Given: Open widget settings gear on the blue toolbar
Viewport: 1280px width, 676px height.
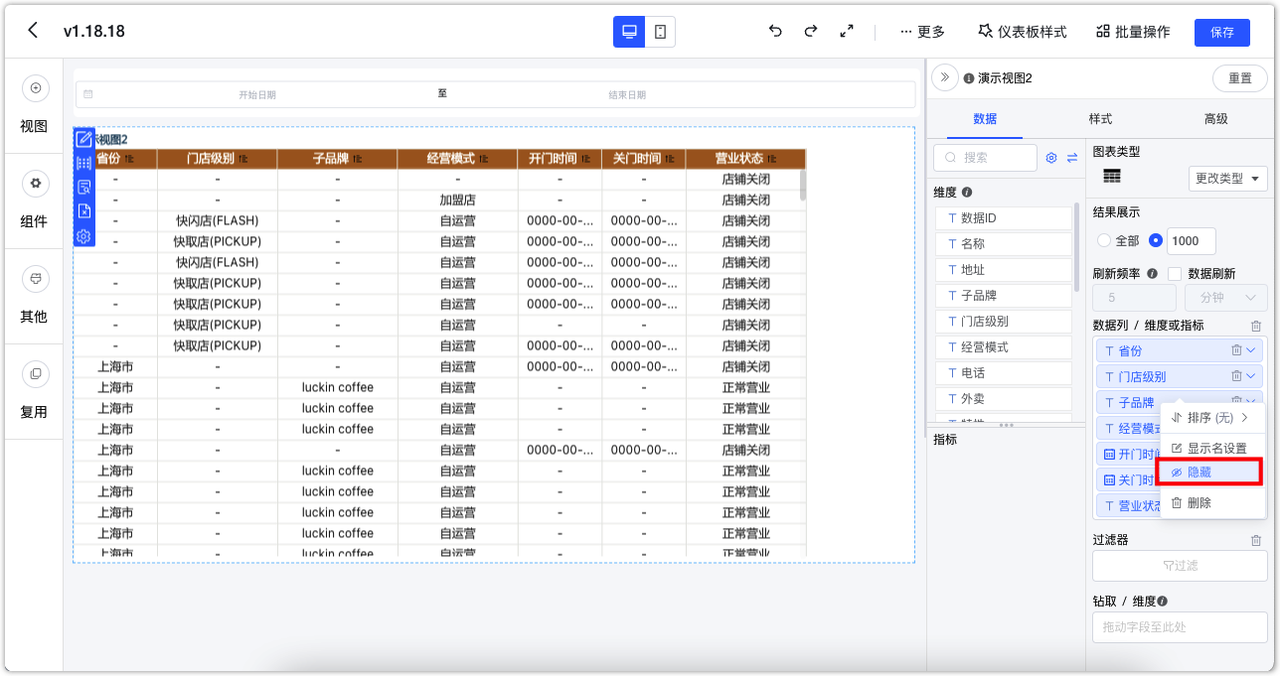Looking at the screenshot, I should (x=84, y=236).
